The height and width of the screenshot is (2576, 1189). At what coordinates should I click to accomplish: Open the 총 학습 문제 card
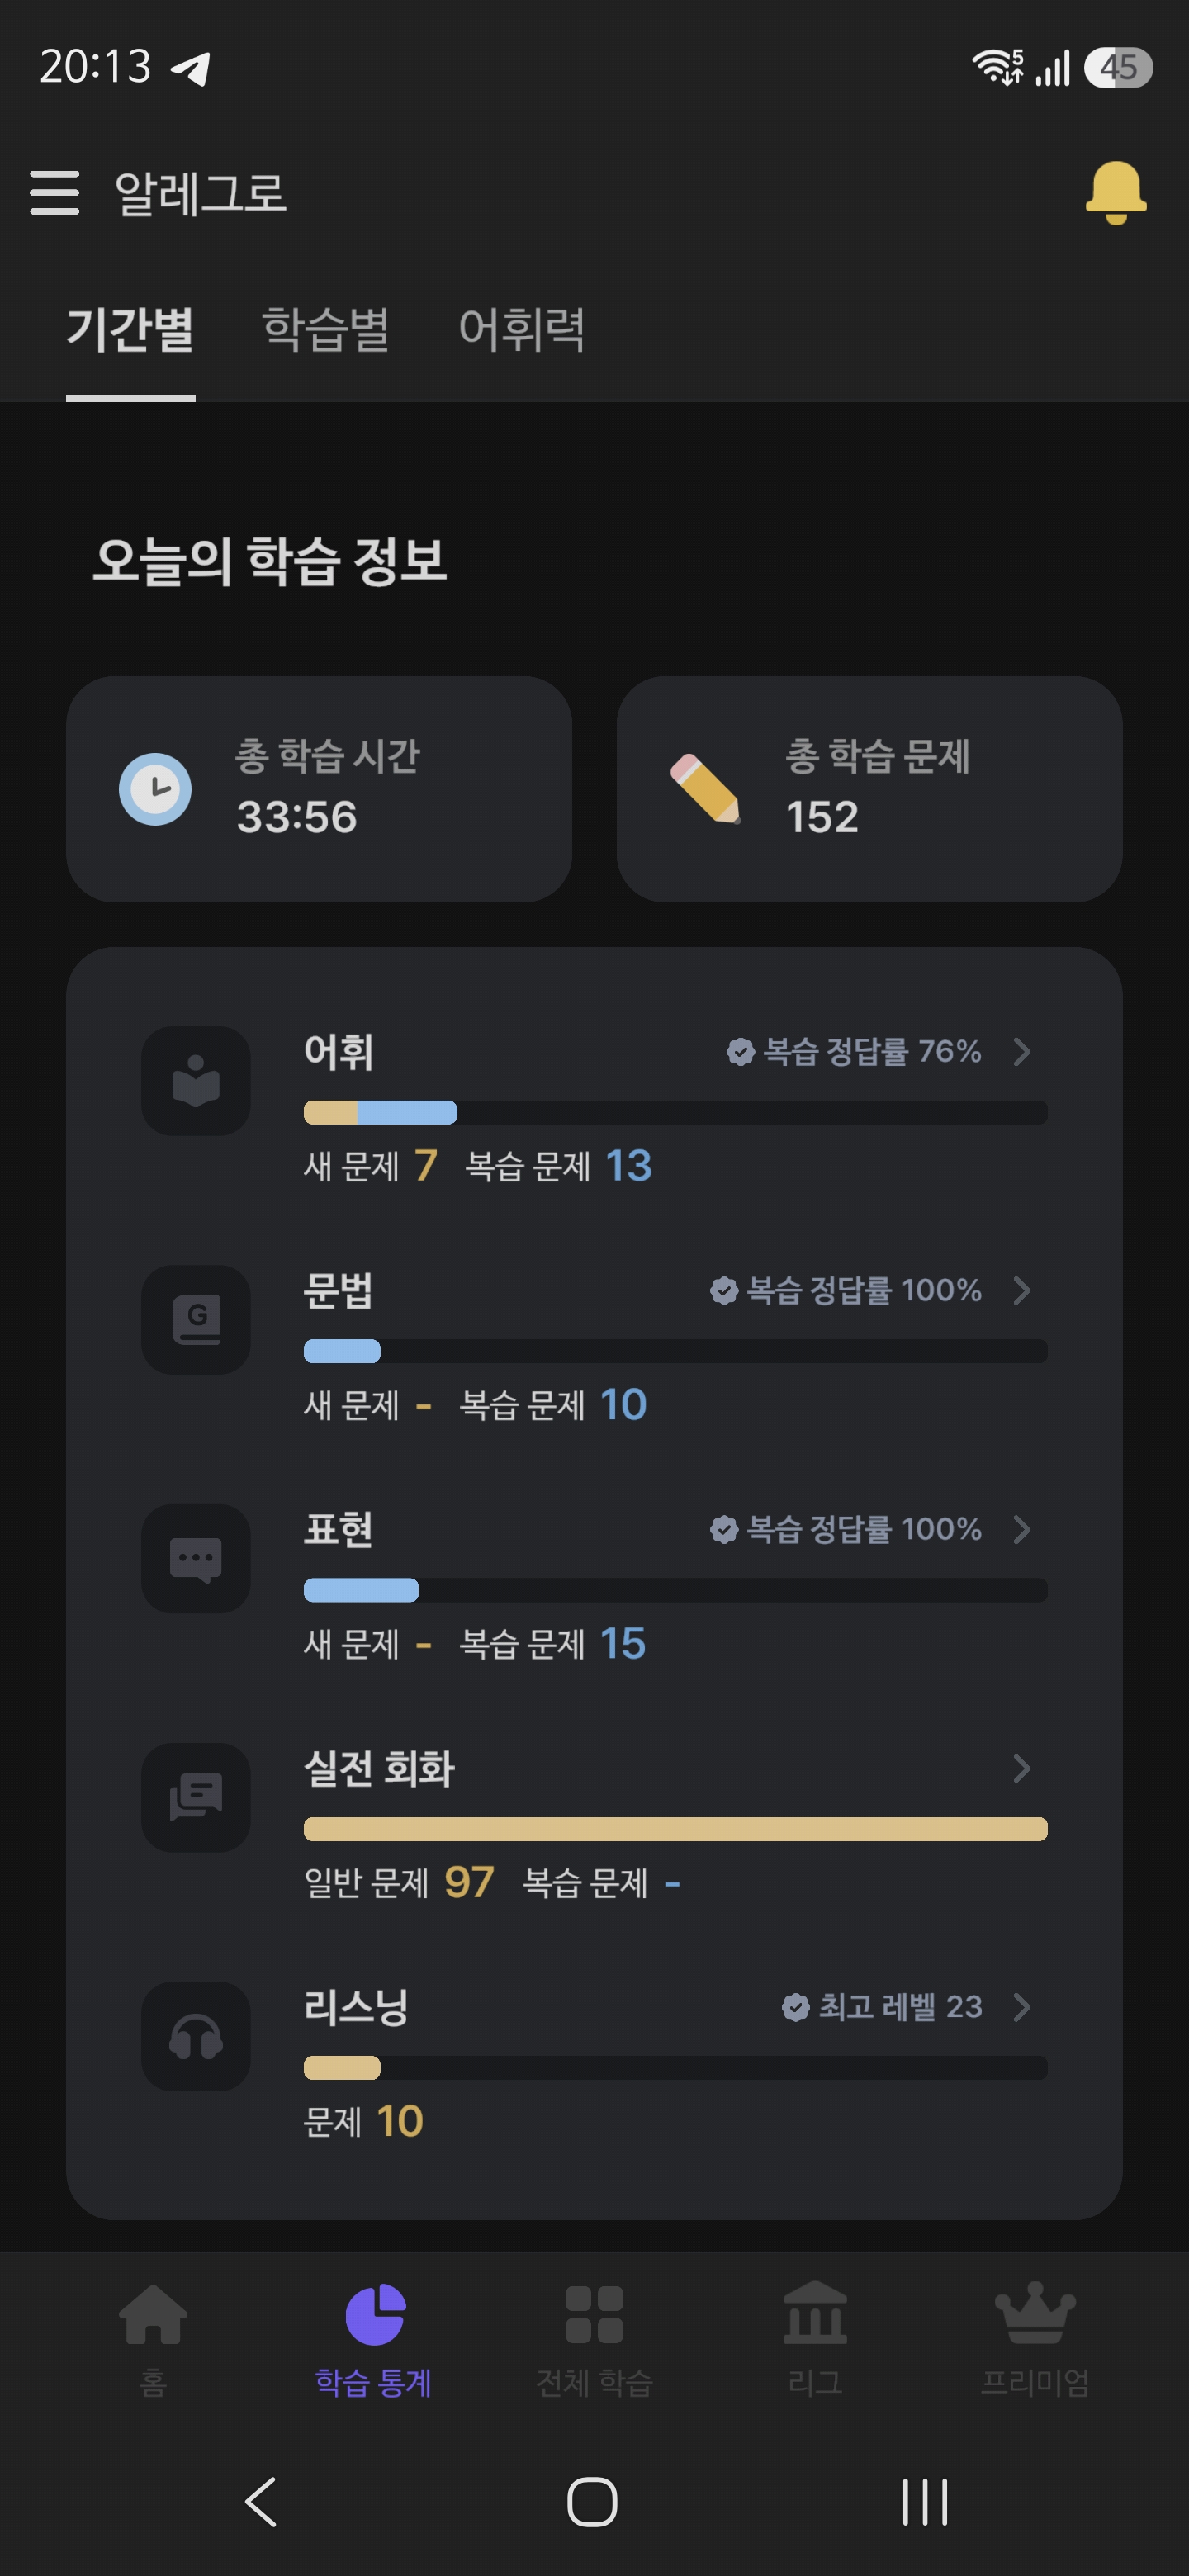pyautogui.click(x=869, y=790)
